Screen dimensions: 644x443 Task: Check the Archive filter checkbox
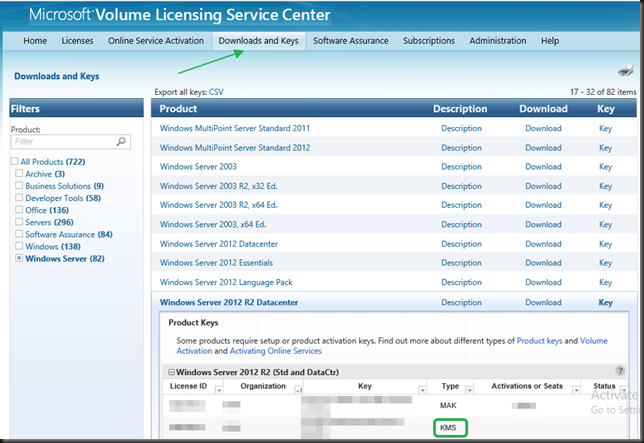point(19,173)
